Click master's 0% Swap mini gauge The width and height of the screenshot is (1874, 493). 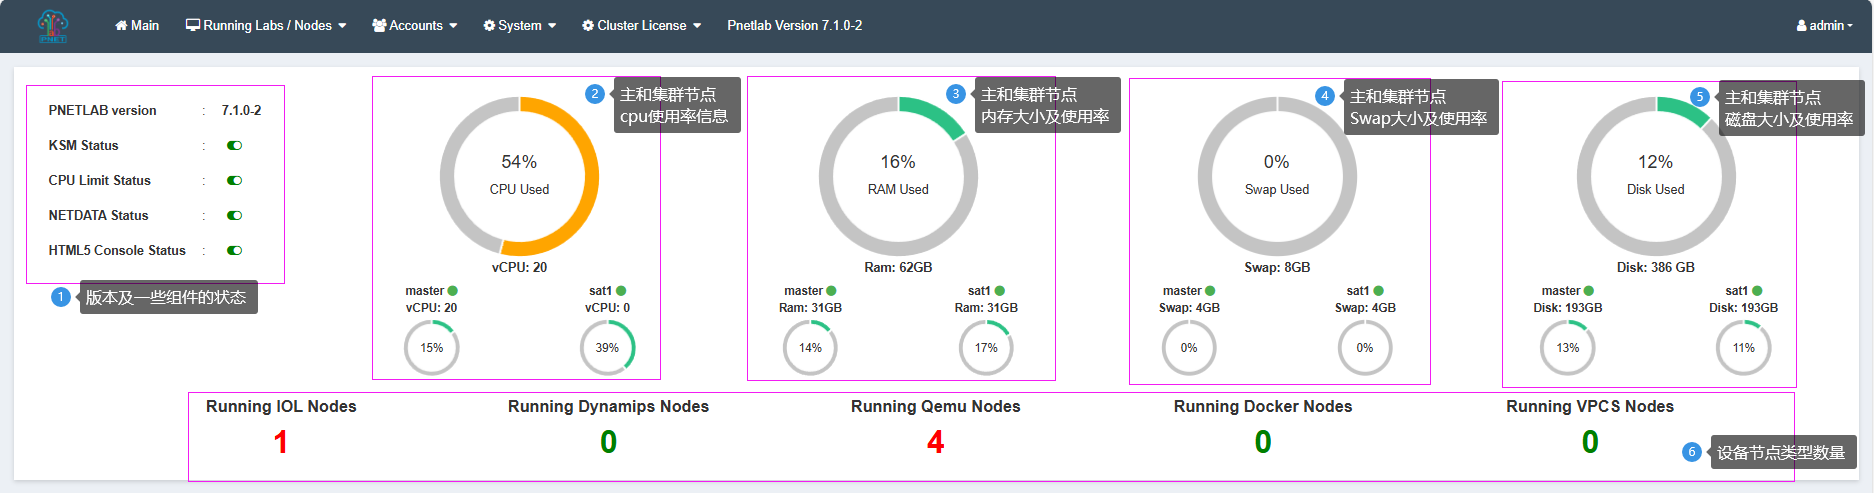1189,348
